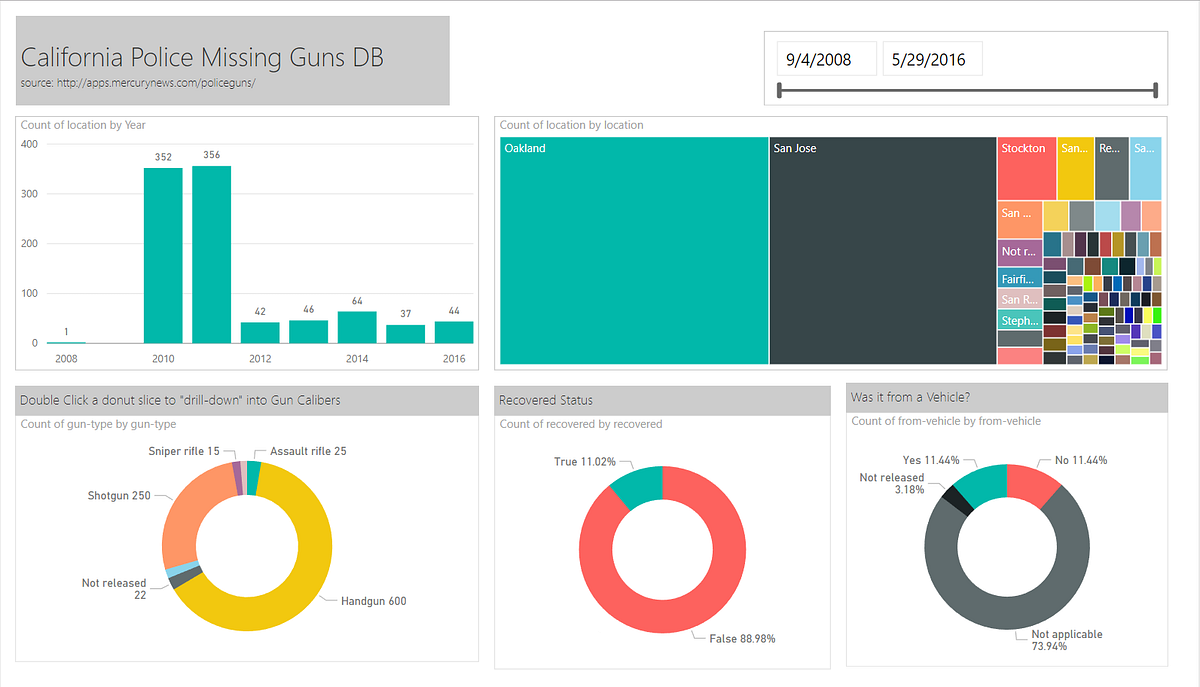The width and height of the screenshot is (1200, 687).
Task: Select the San Jose tile in the treemap
Action: click(x=880, y=250)
